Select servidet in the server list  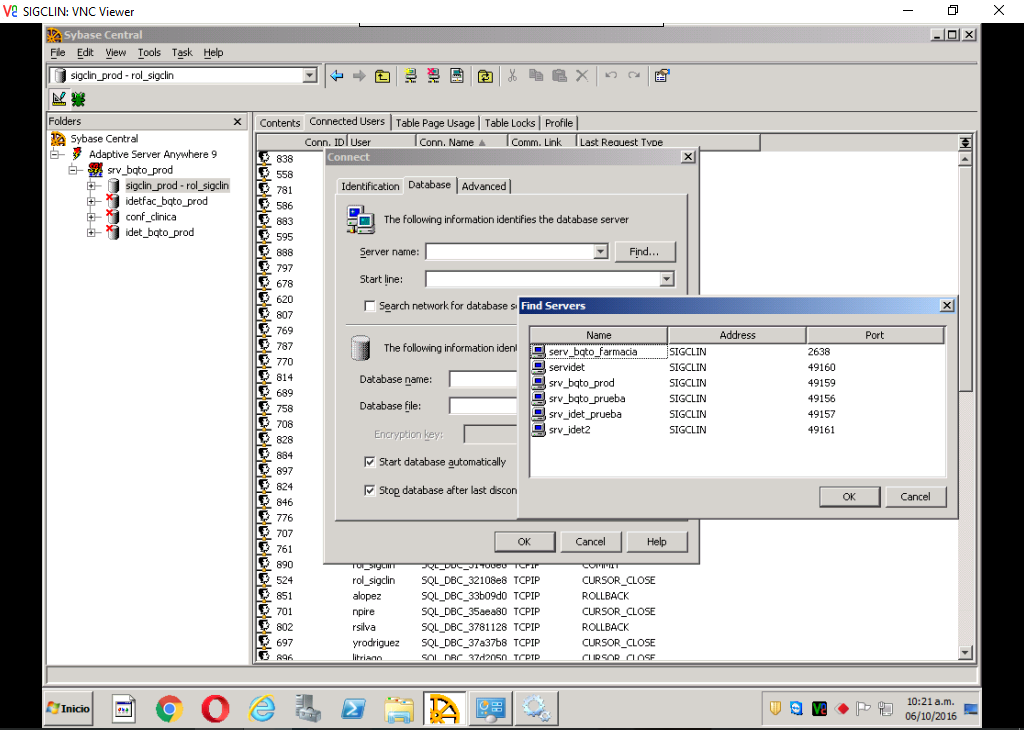pos(566,367)
